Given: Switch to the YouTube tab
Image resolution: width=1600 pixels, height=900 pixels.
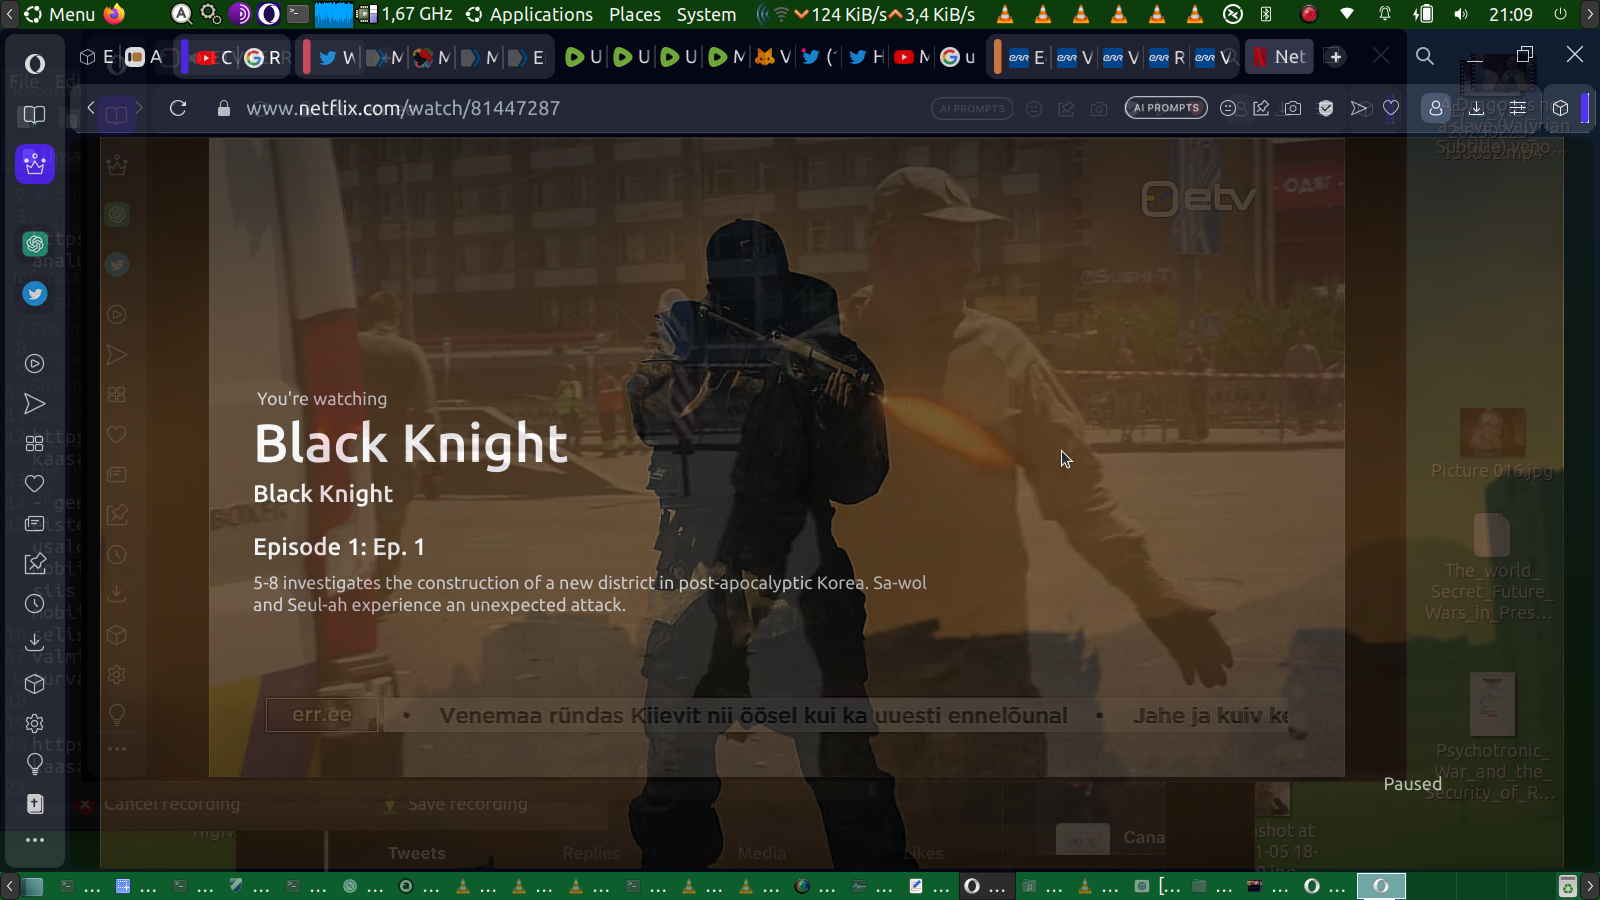Looking at the screenshot, I should click(x=215, y=58).
